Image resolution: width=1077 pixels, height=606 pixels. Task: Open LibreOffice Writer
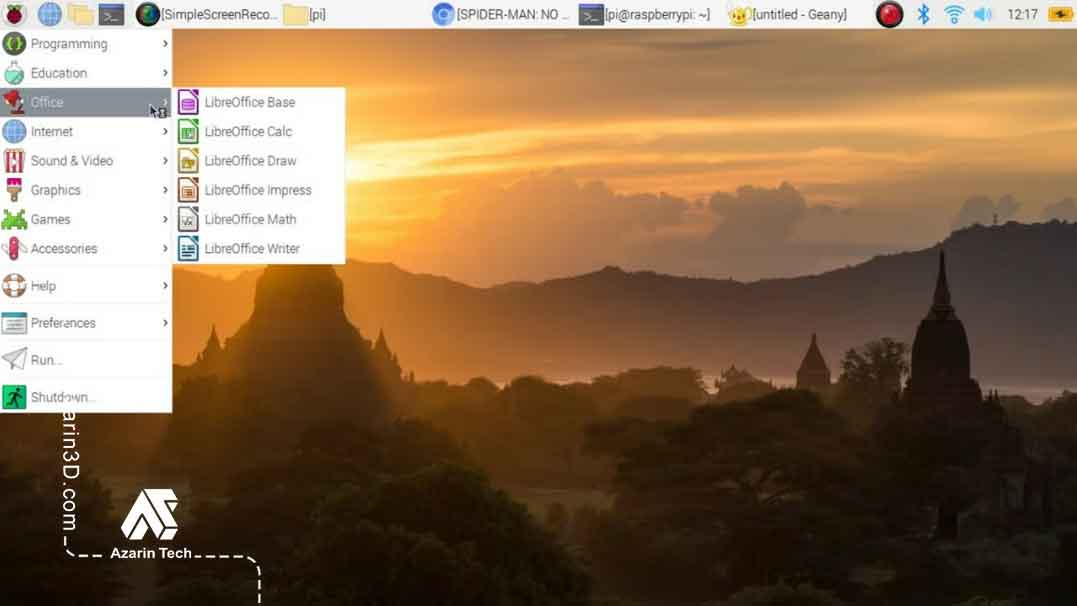pyautogui.click(x=251, y=248)
